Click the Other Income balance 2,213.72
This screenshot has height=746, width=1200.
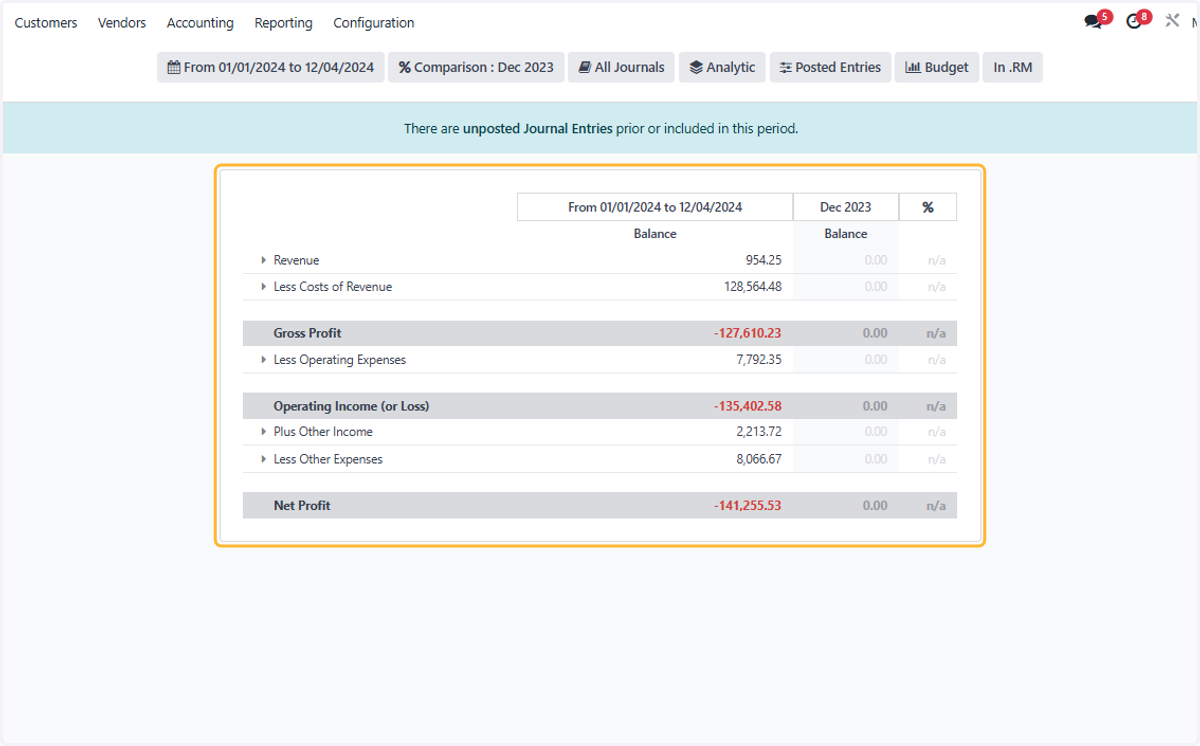[x=759, y=432]
